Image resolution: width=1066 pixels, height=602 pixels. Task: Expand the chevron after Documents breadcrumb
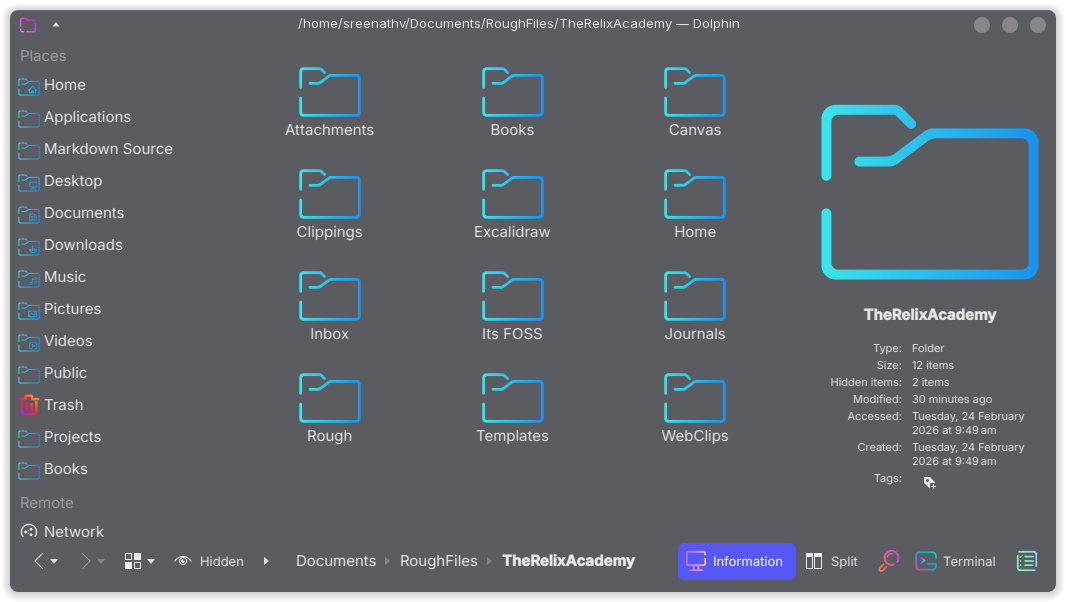[x=388, y=561]
